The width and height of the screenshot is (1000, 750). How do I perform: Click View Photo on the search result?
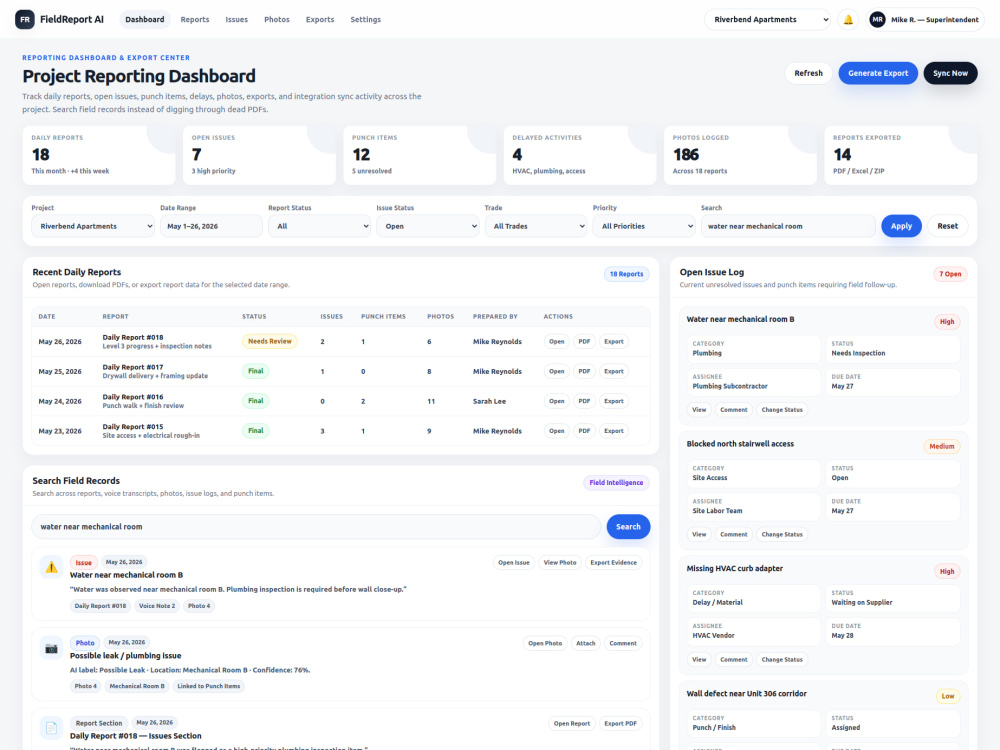click(559, 562)
